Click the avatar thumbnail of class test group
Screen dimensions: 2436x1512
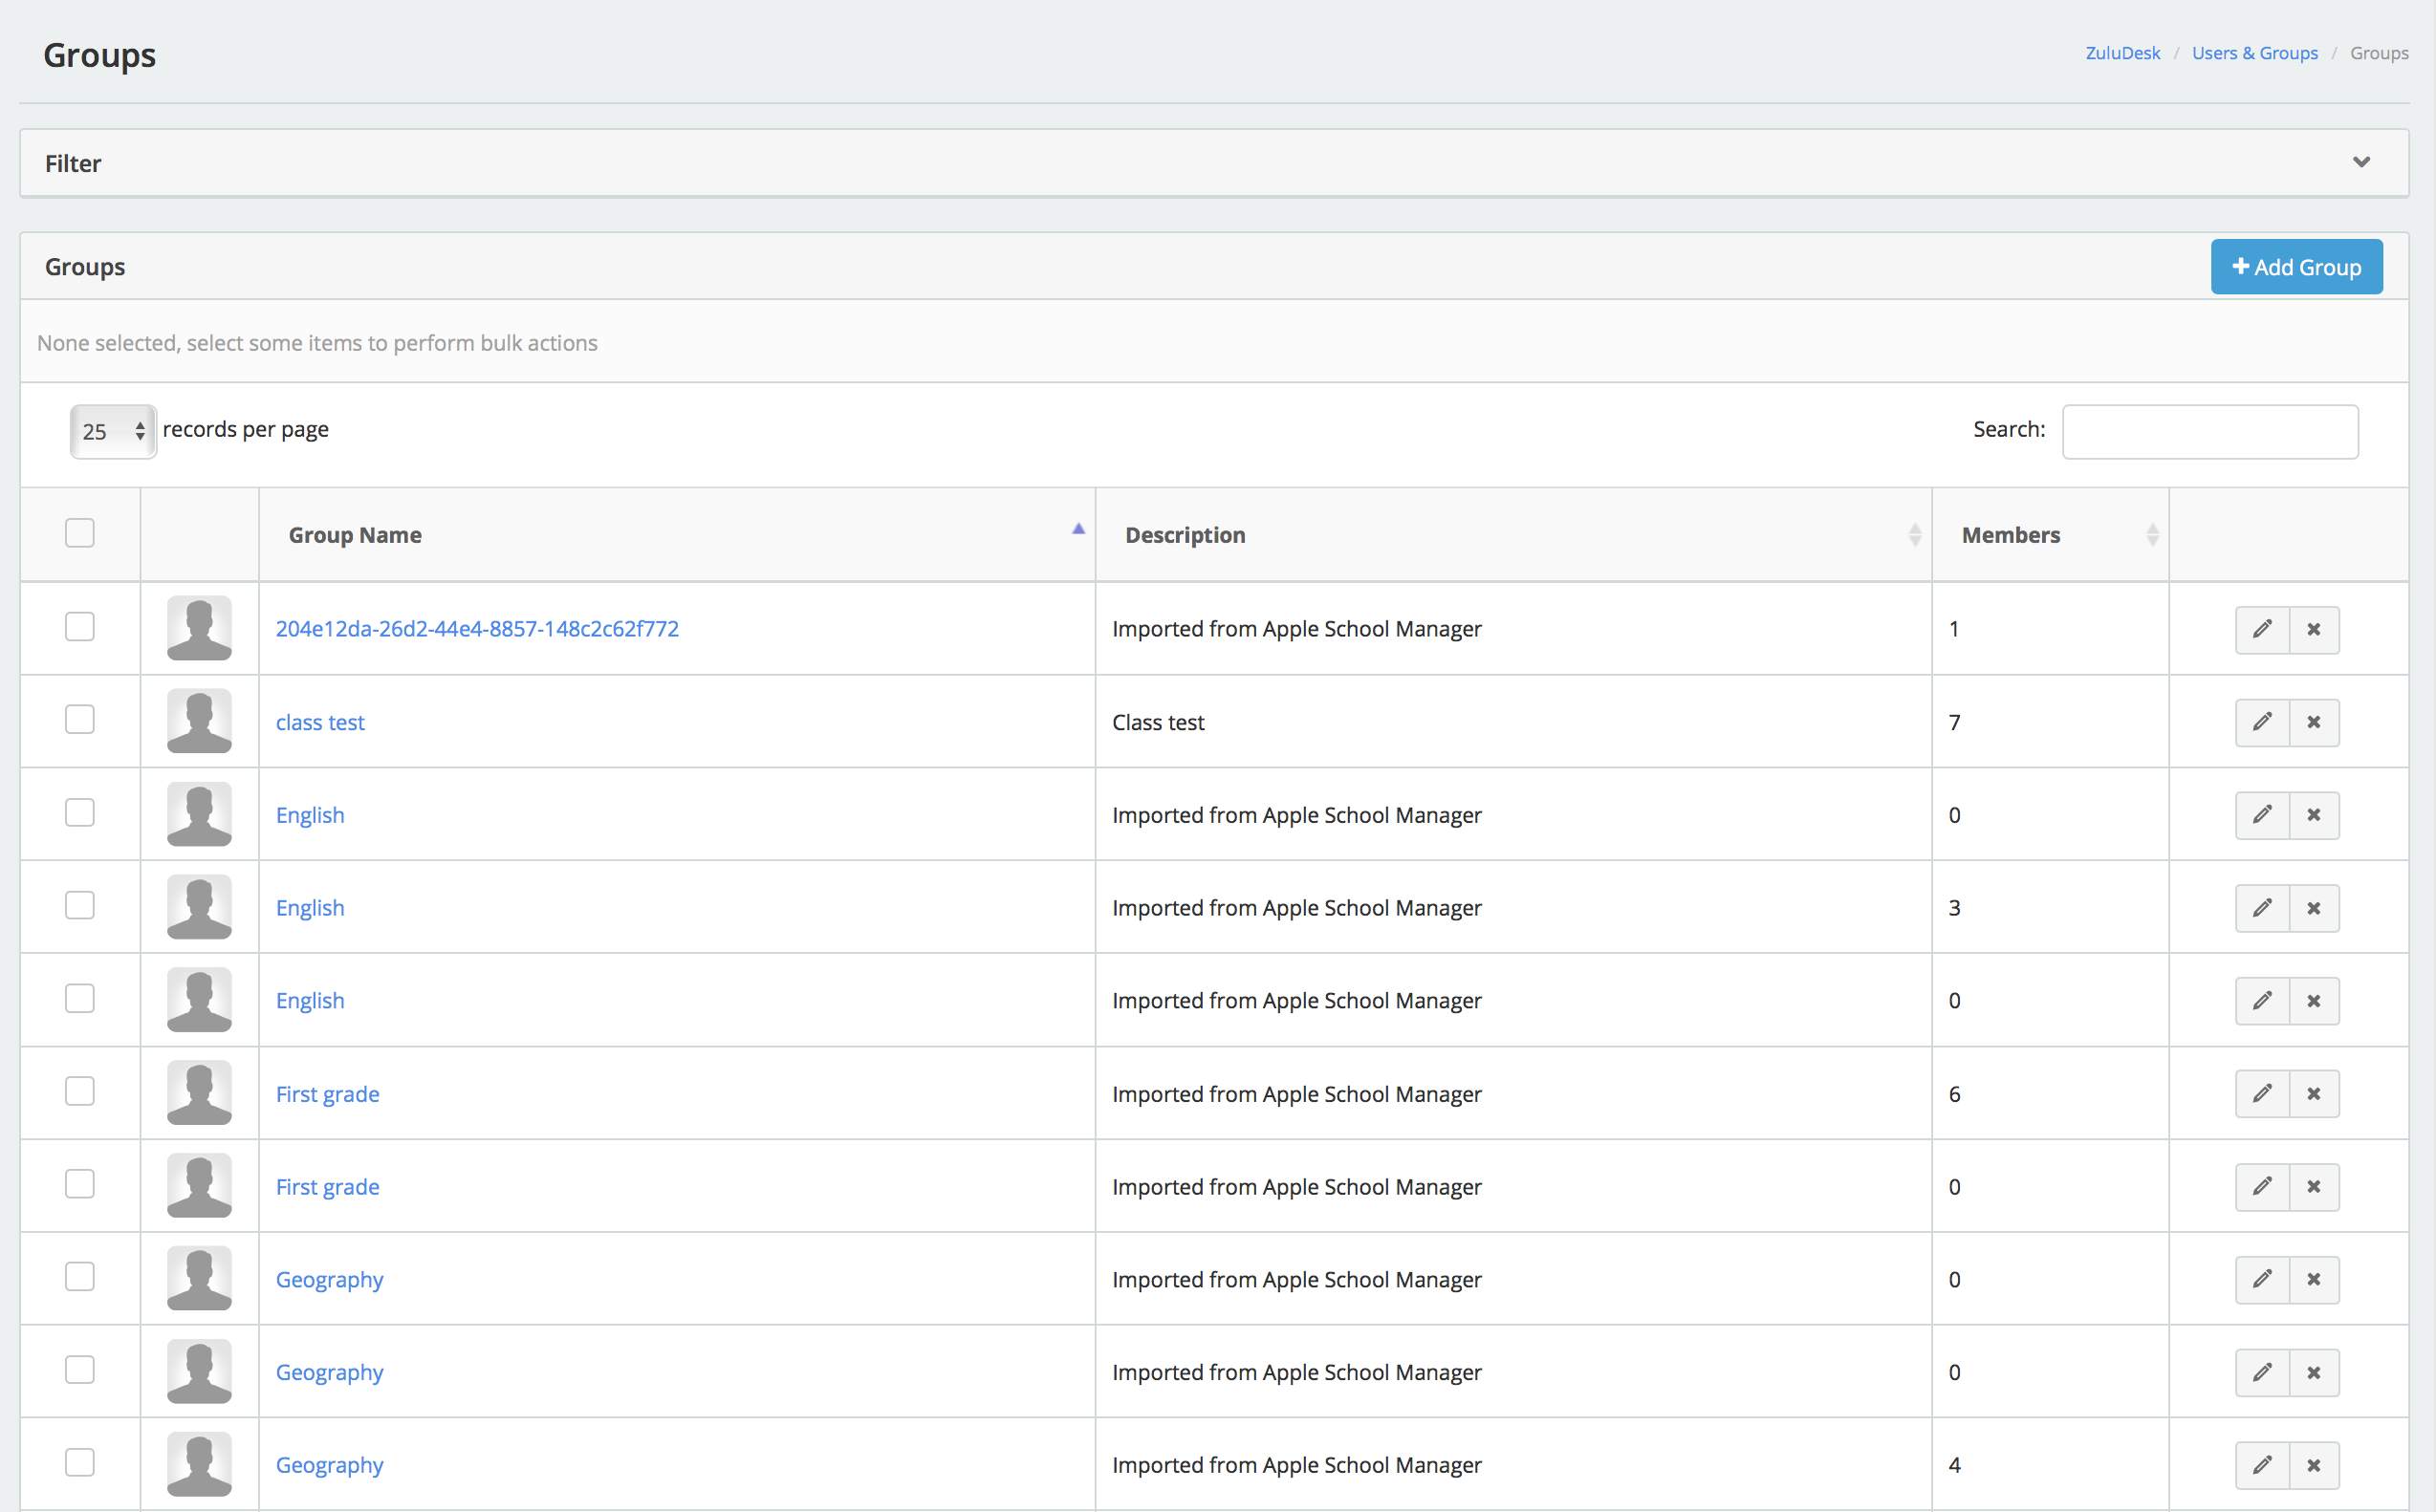click(199, 721)
